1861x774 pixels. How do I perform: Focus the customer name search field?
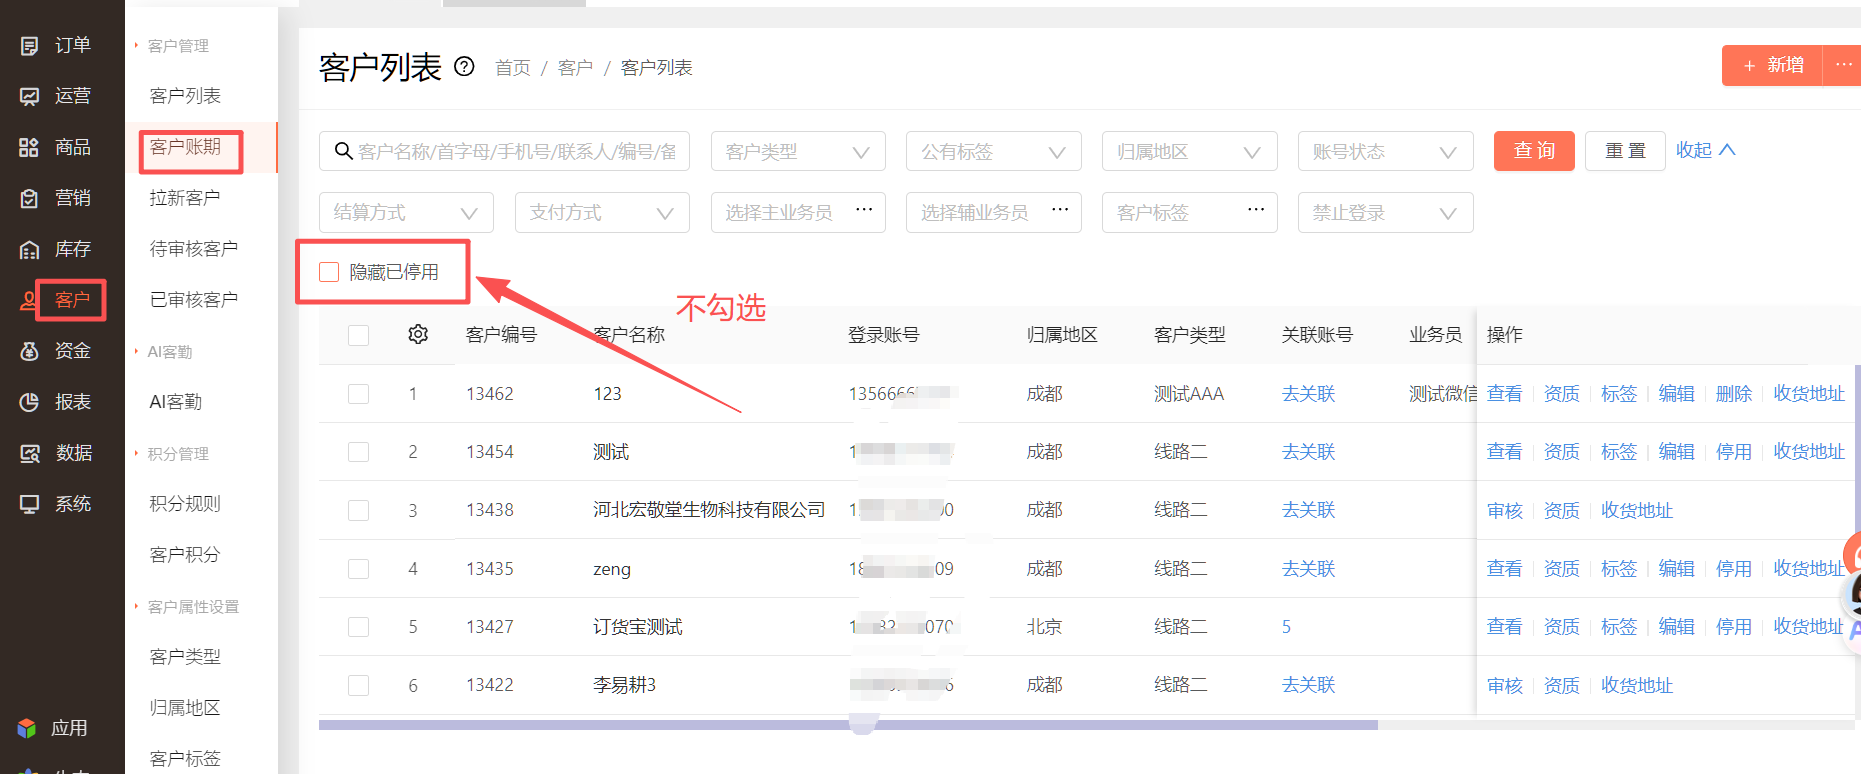click(504, 151)
